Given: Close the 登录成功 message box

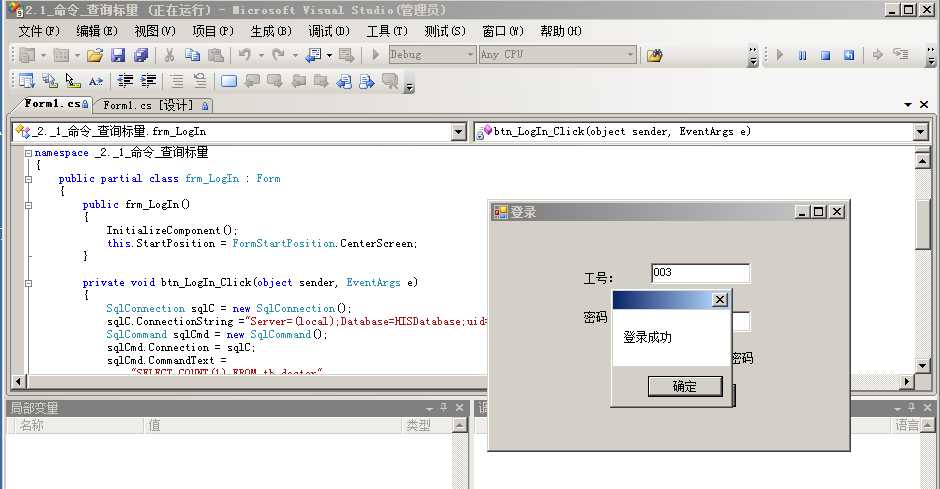Looking at the screenshot, I should [720, 300].
